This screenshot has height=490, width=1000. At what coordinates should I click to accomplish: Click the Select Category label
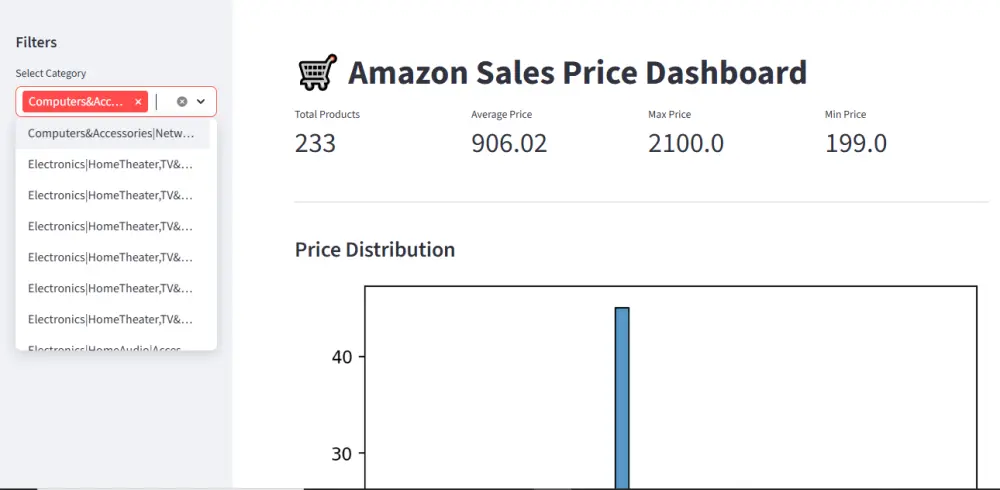pos(51,73)
